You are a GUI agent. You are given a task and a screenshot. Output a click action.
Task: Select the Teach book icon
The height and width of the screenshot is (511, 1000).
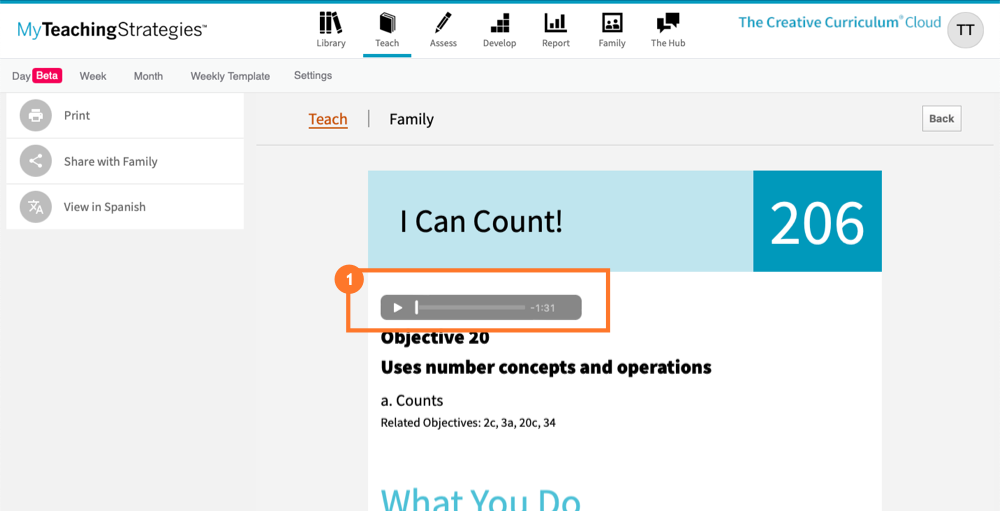click(x=387, y=23)
